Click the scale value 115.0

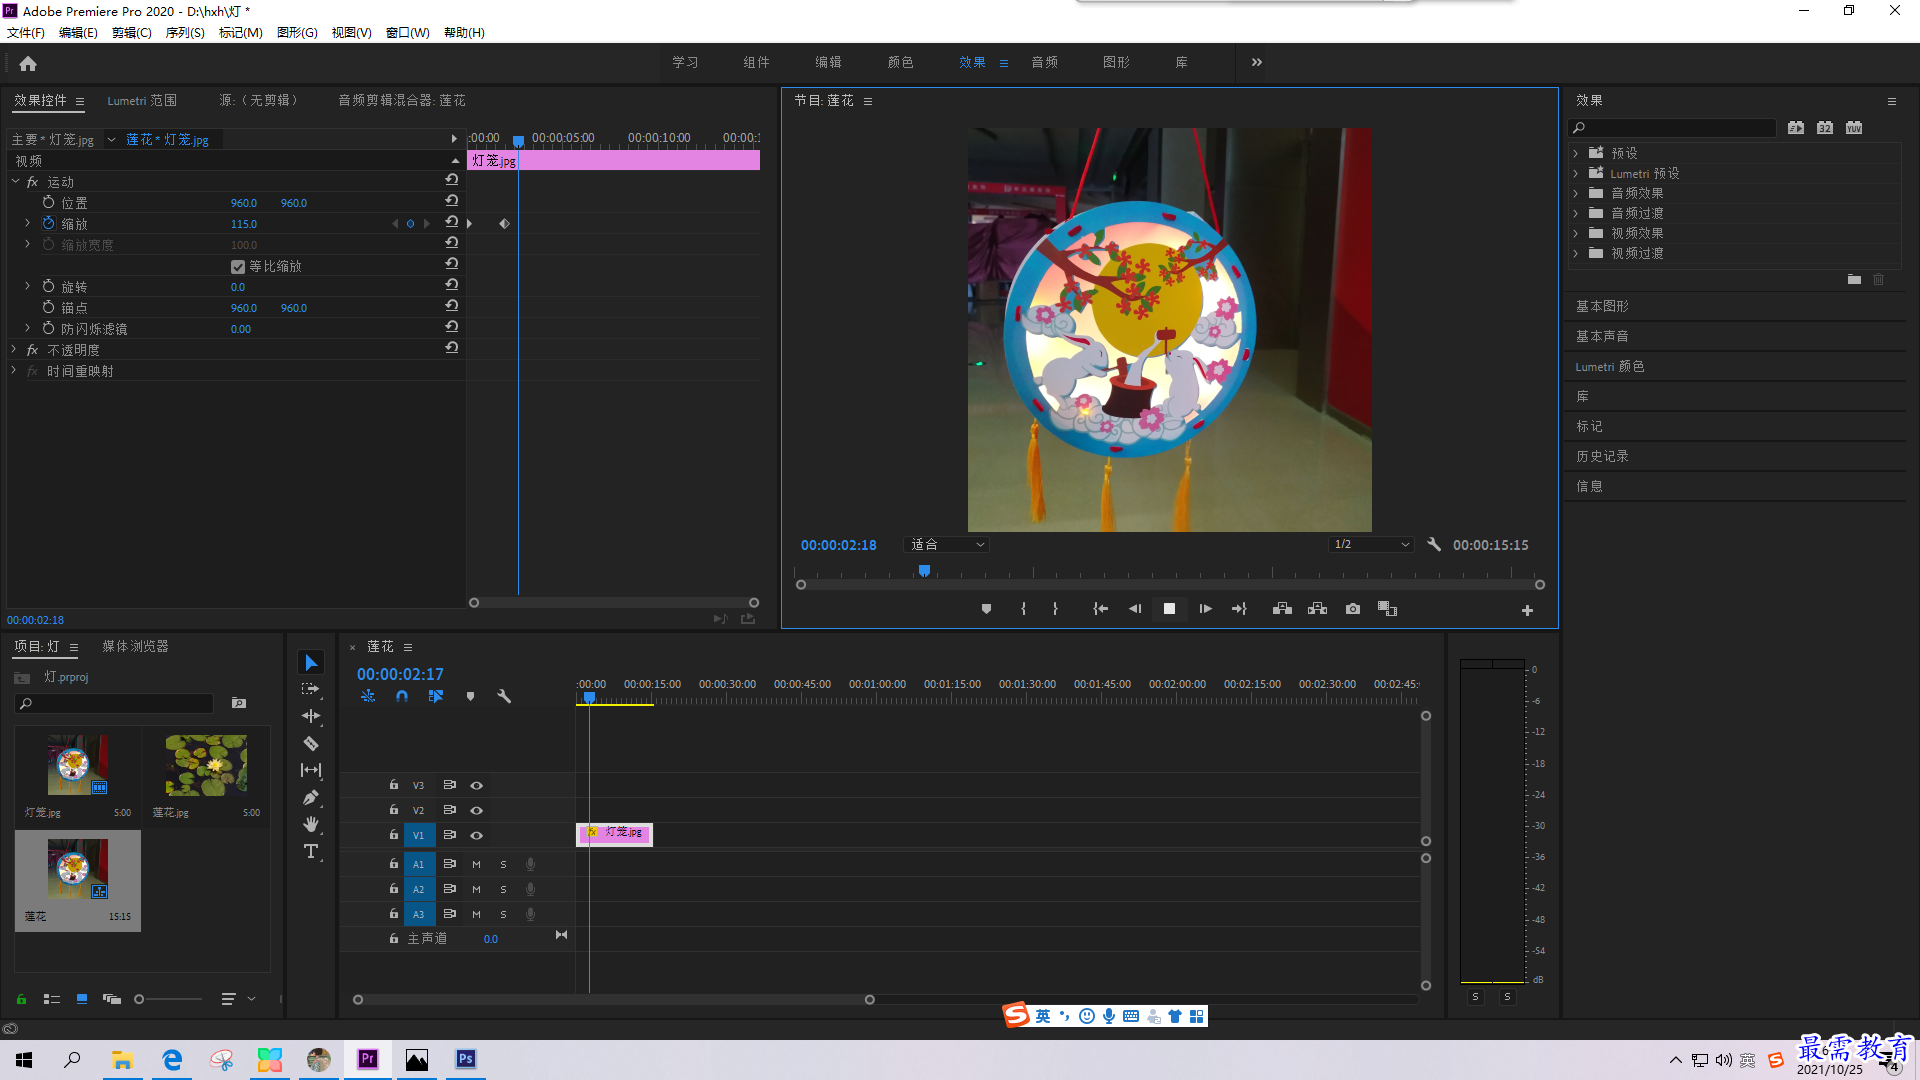pos(244,224)
